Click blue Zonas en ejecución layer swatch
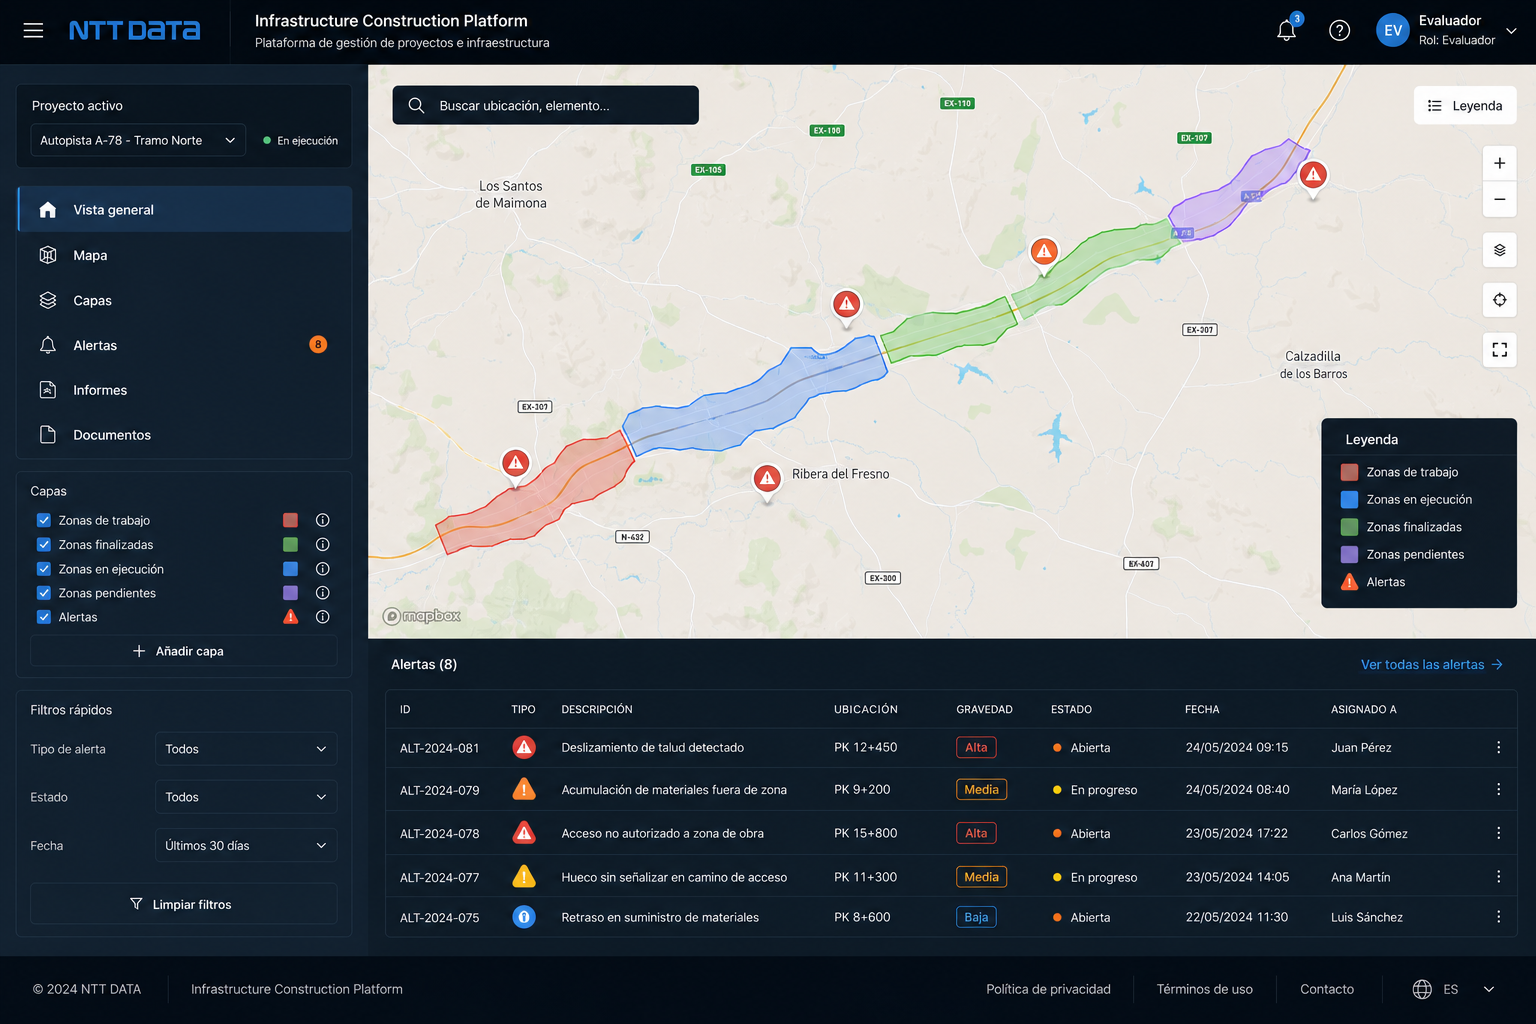Screen dimensions: 1536x1024 click(290, 568)
